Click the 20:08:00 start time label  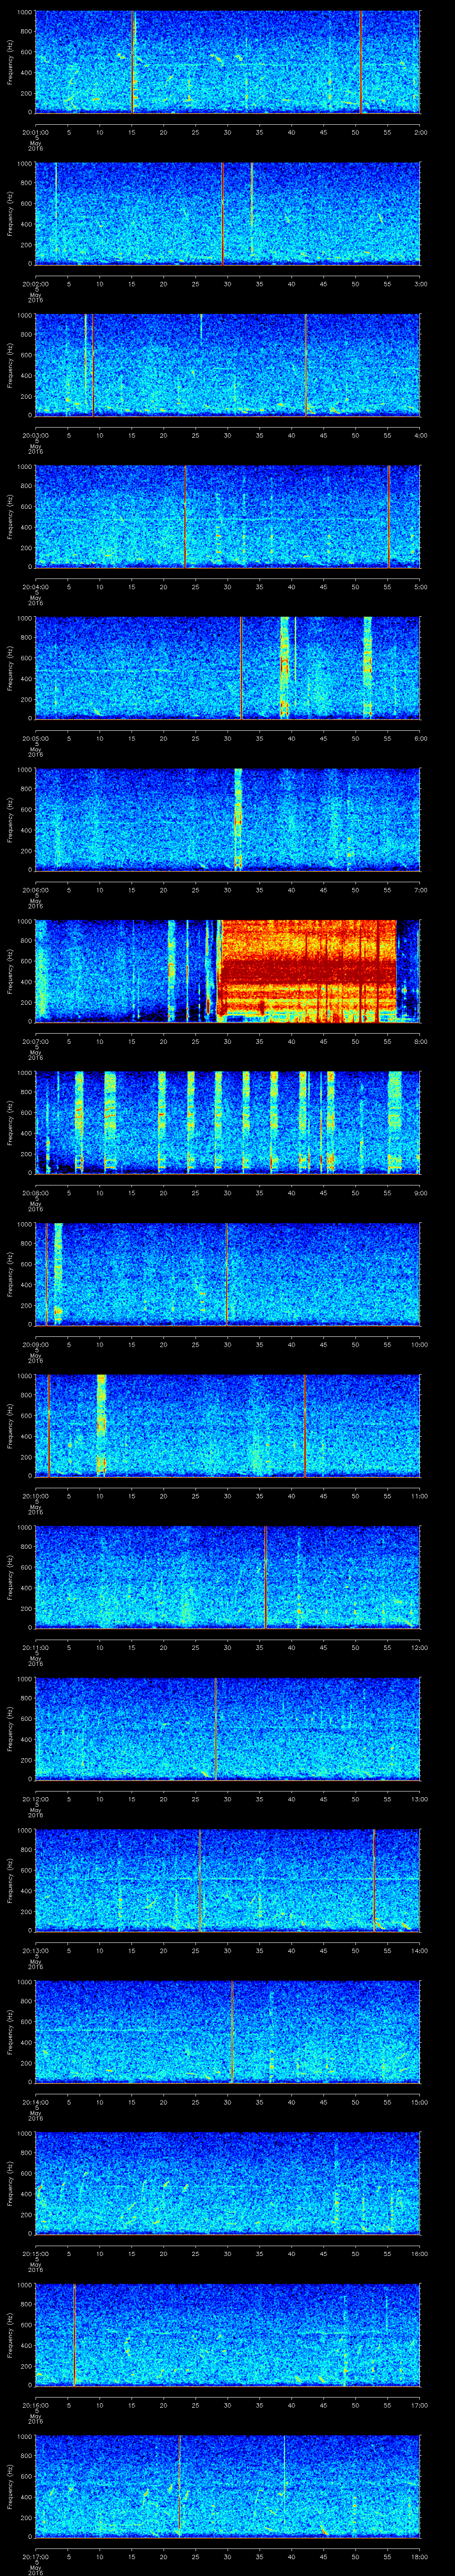point(35,1193)
